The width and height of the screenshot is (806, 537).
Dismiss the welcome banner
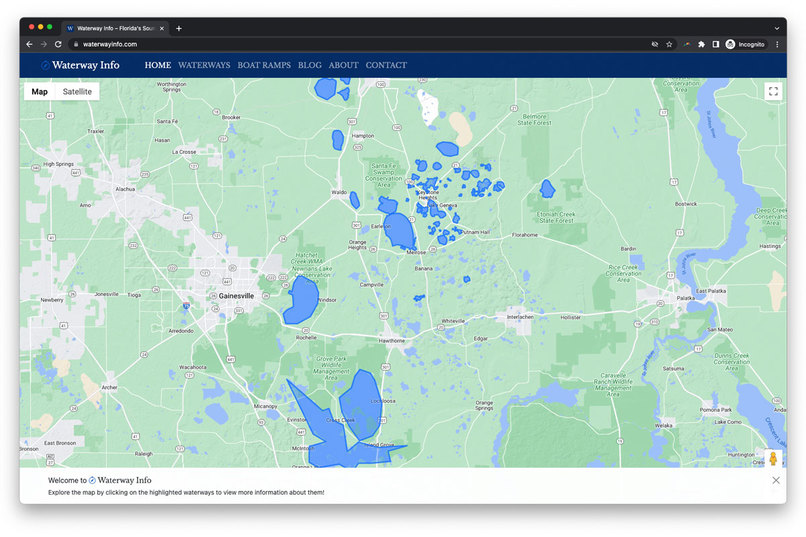(x=776, y=480)
